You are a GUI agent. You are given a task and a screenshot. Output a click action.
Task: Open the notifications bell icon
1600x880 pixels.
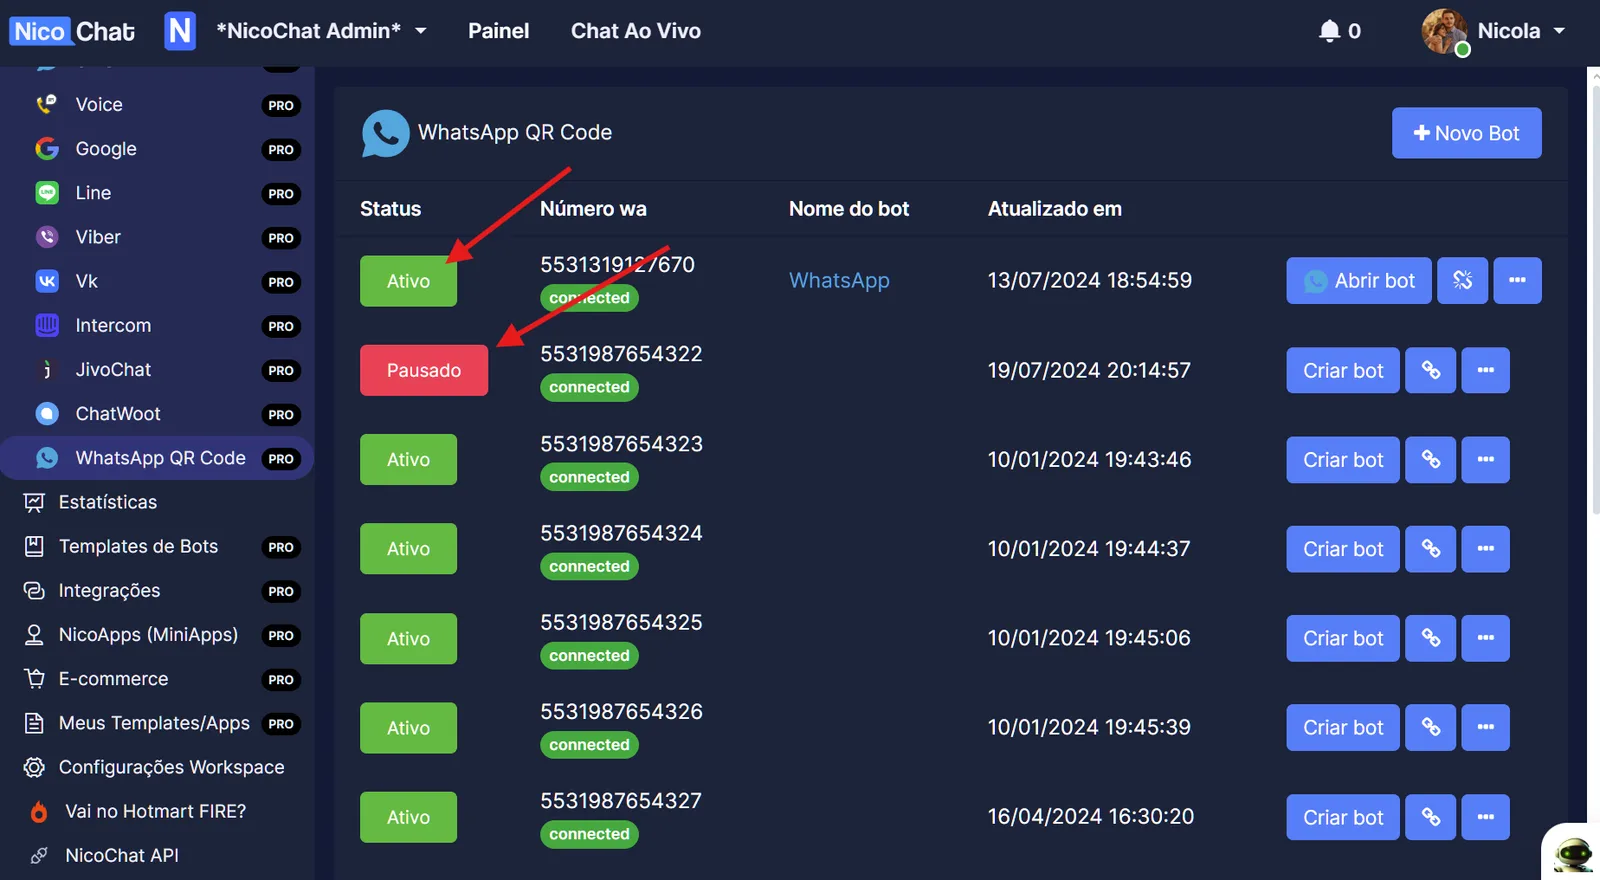1329,31
